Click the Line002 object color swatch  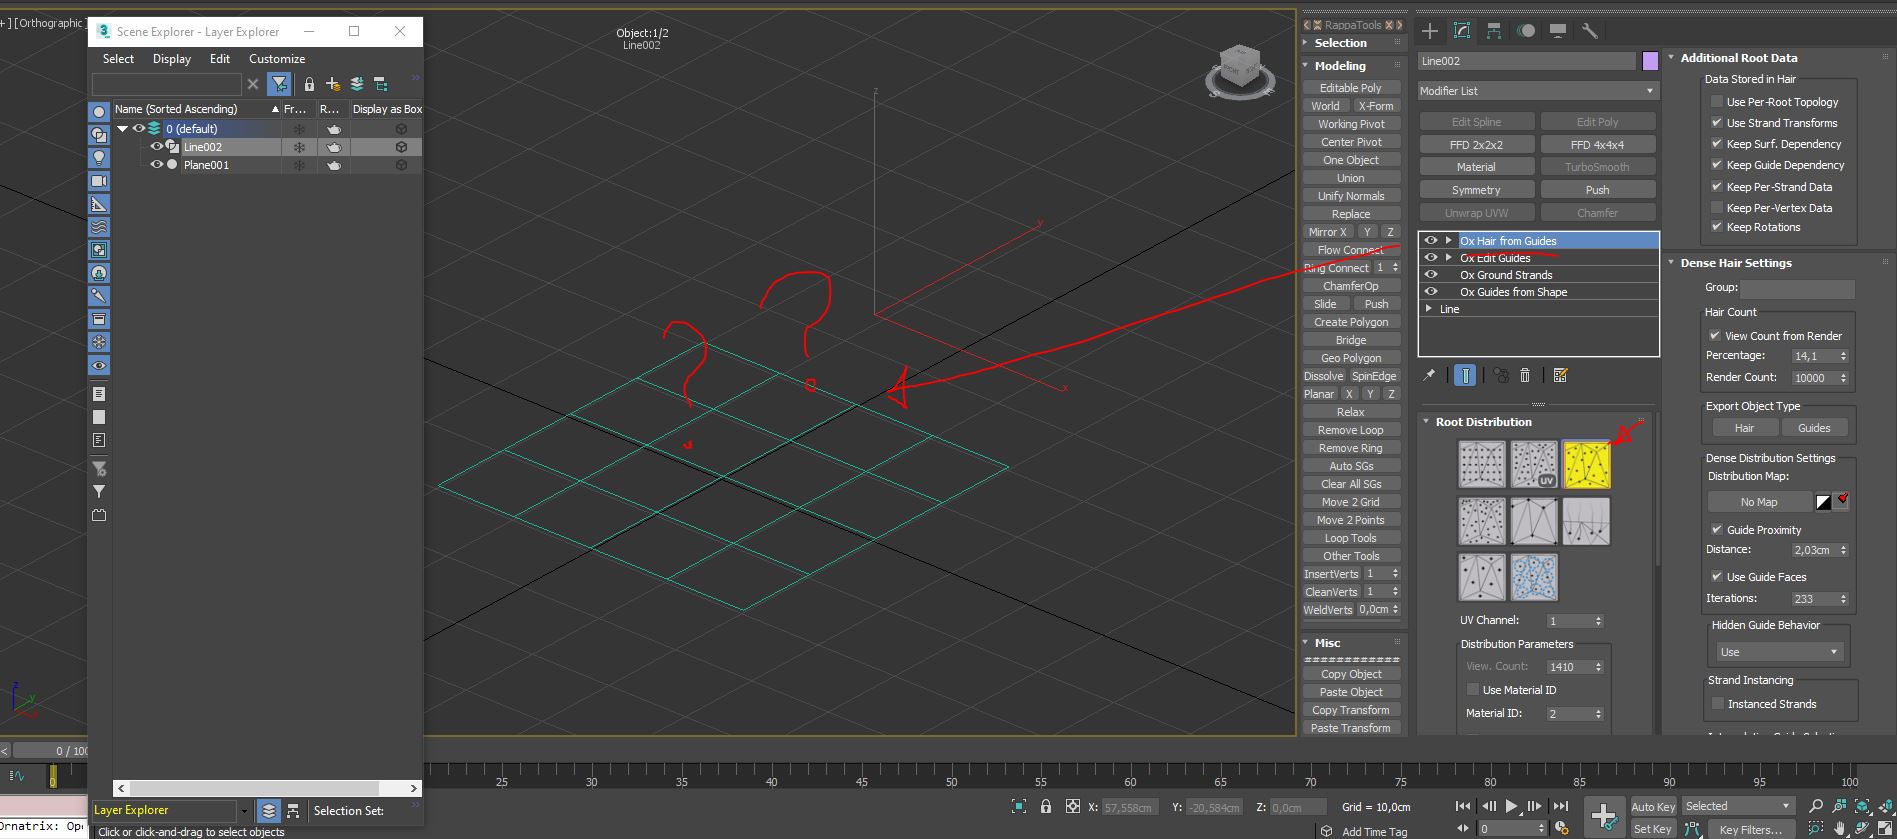[1650, 61]
